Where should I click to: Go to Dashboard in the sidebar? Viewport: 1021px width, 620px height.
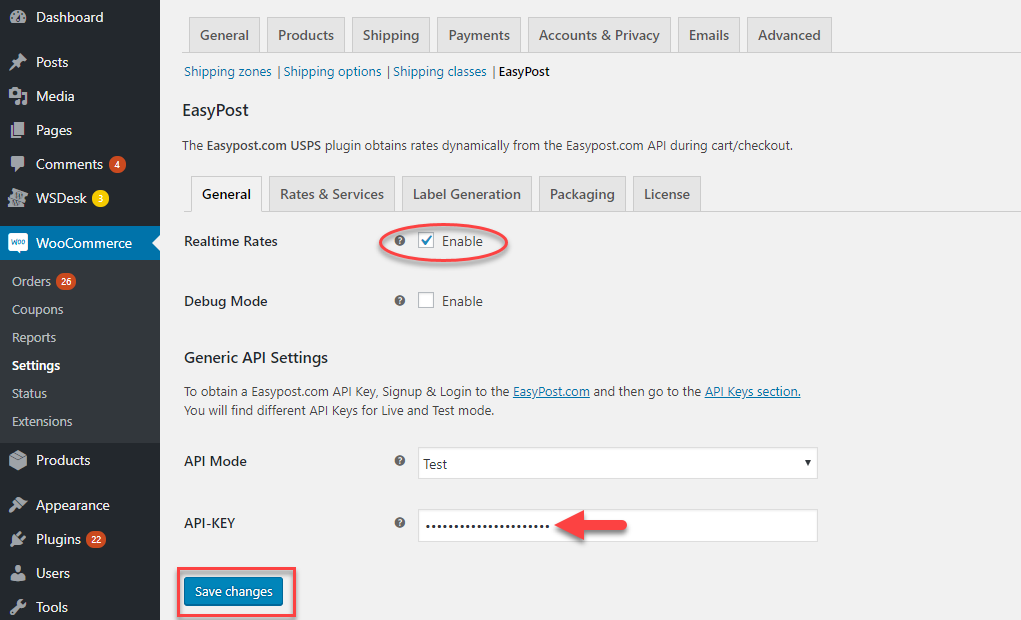click(70, 18)
